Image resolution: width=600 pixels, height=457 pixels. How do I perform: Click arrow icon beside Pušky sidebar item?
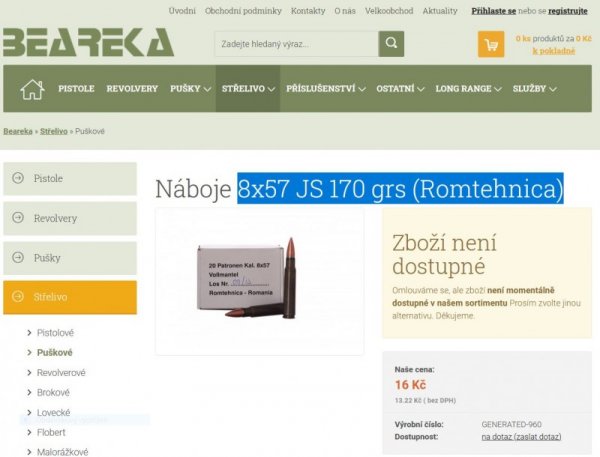pyautogui.click(x=18, y=258)
